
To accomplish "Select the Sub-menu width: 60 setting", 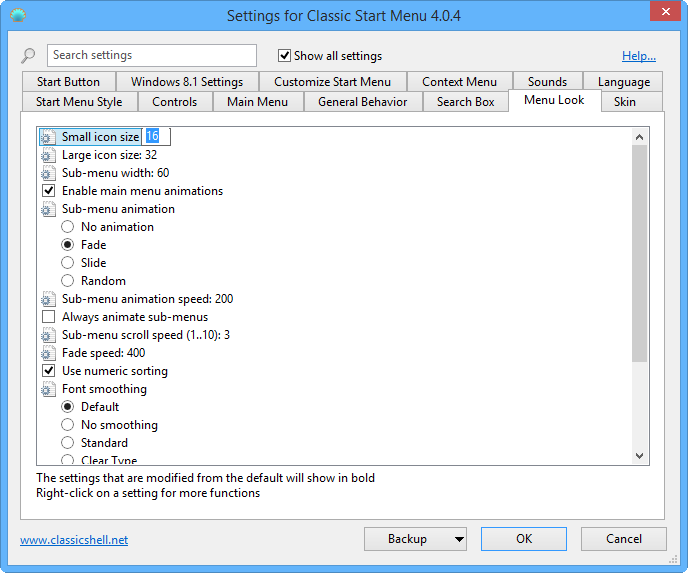I will pos(115,173).
